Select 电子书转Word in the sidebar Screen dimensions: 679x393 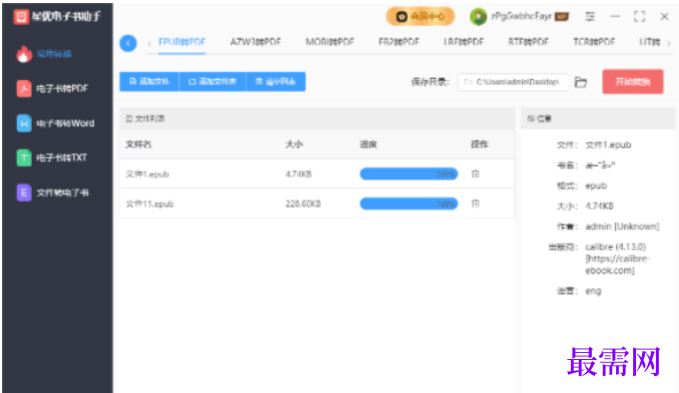click(x=55, y=123)
